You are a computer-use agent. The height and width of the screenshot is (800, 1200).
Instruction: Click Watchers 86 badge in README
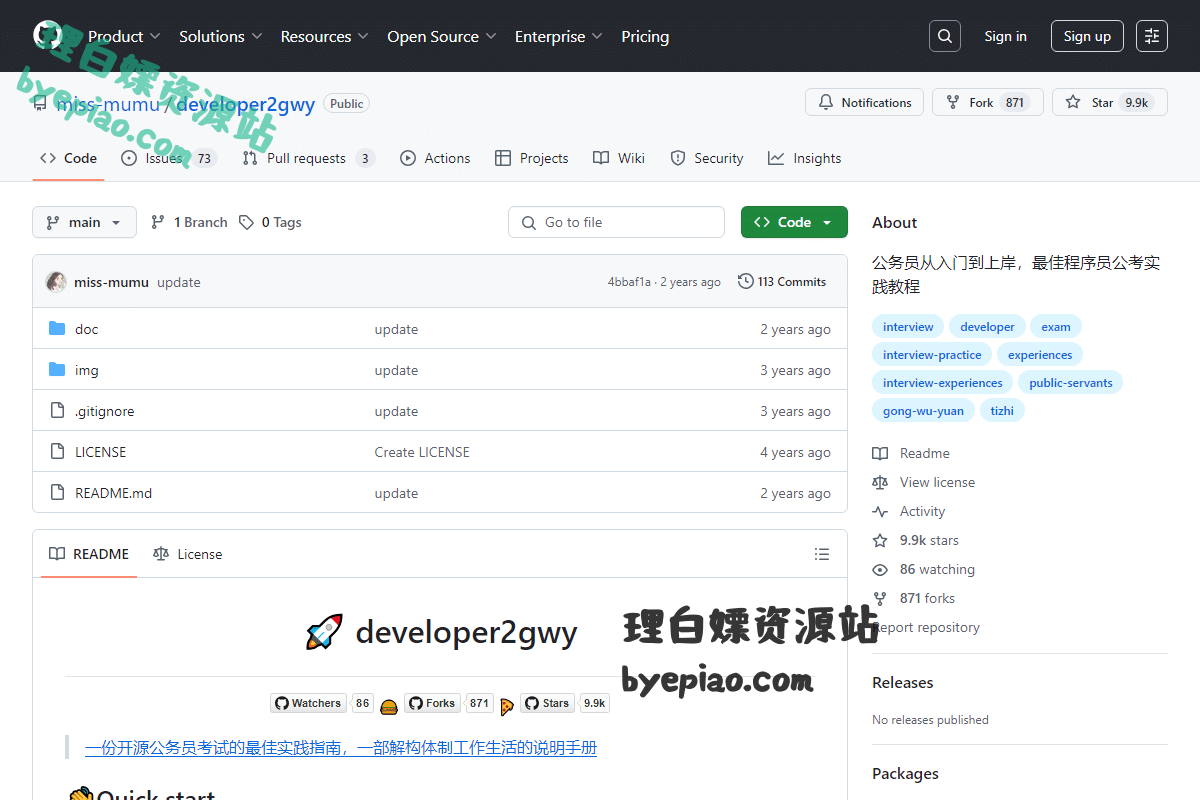tap(322, 703)
